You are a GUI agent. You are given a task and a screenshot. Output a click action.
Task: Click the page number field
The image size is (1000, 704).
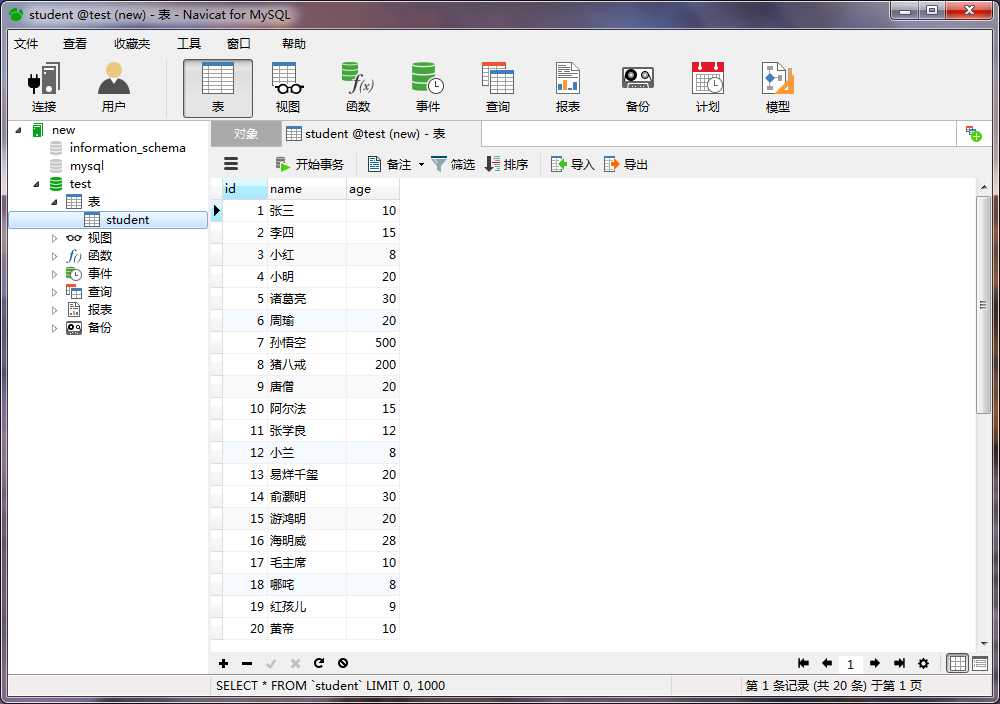pyautogui.click(x=850, y=664)
